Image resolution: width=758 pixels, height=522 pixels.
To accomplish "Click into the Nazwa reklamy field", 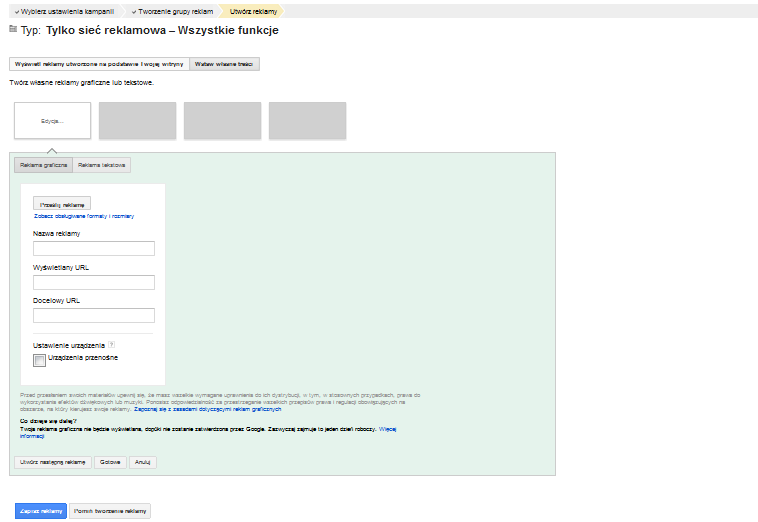I will pos(94,249).
